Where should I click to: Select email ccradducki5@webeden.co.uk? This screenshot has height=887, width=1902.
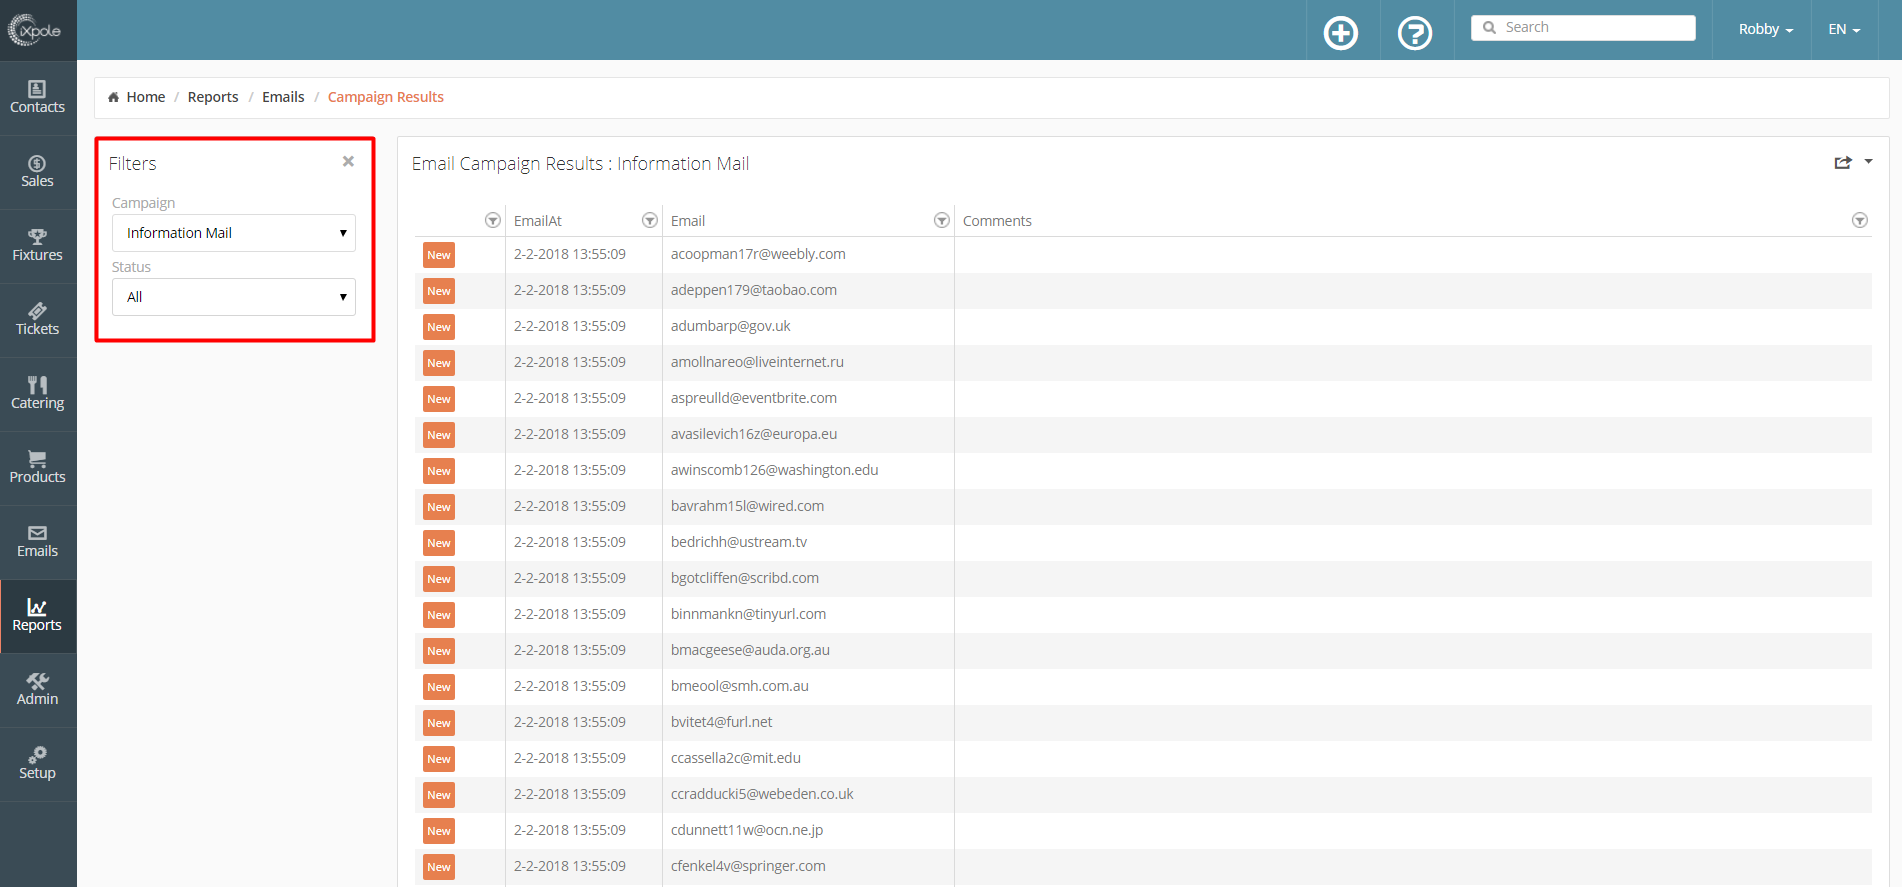point(762,794)
